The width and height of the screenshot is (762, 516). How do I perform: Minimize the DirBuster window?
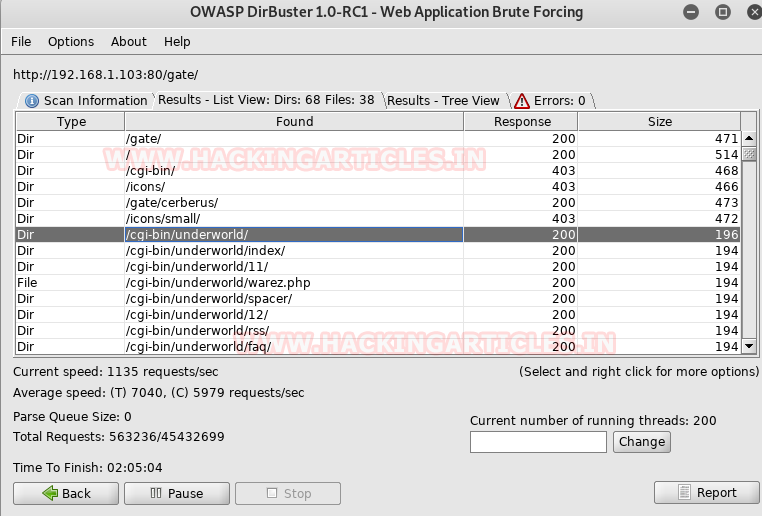click(x=691, y=12)
